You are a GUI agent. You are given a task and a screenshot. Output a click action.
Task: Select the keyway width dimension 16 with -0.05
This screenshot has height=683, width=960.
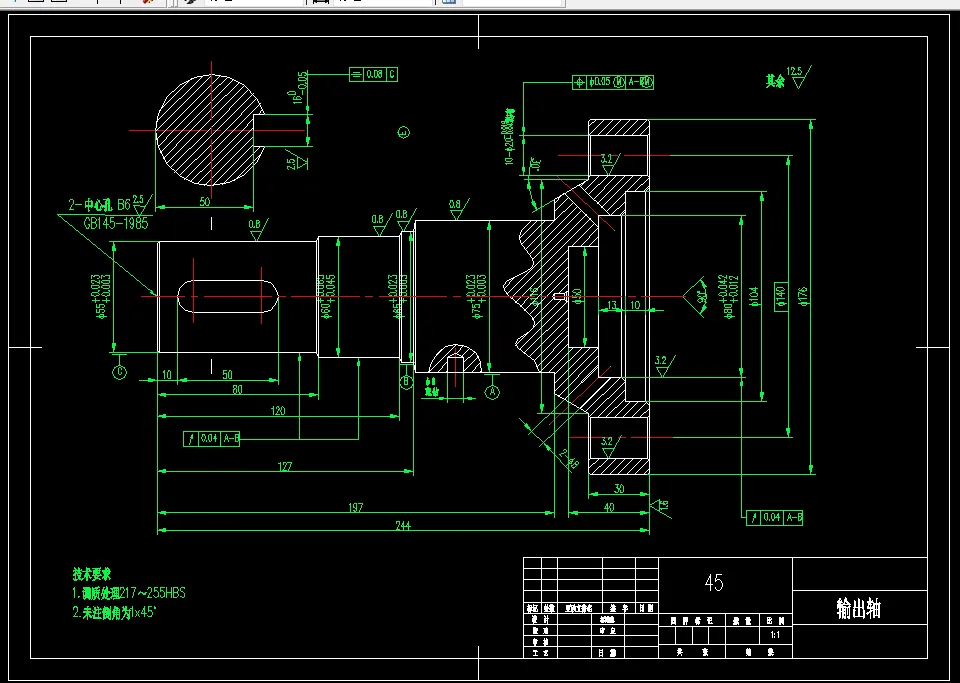(301, 88)
